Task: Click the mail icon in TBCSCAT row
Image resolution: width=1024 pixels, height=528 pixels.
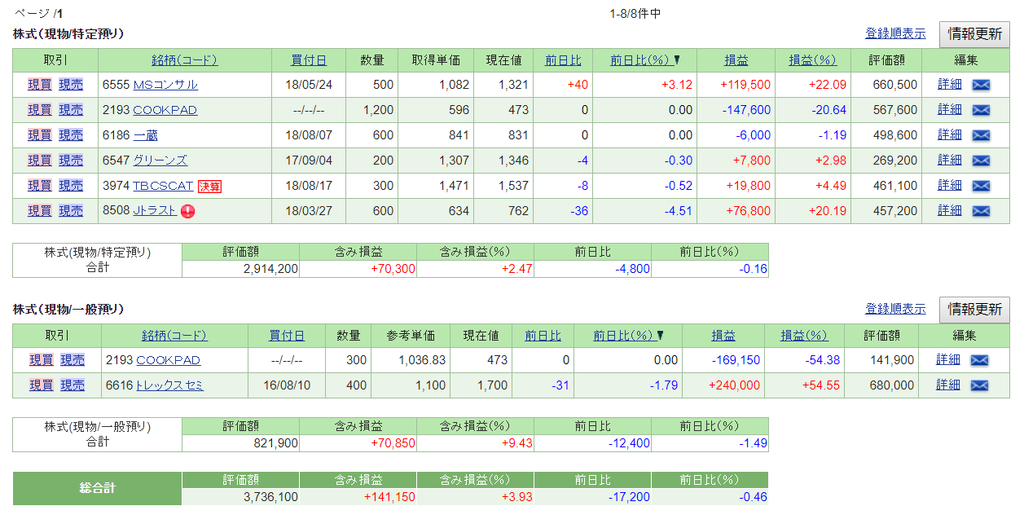Action: [x=981, y=186]
